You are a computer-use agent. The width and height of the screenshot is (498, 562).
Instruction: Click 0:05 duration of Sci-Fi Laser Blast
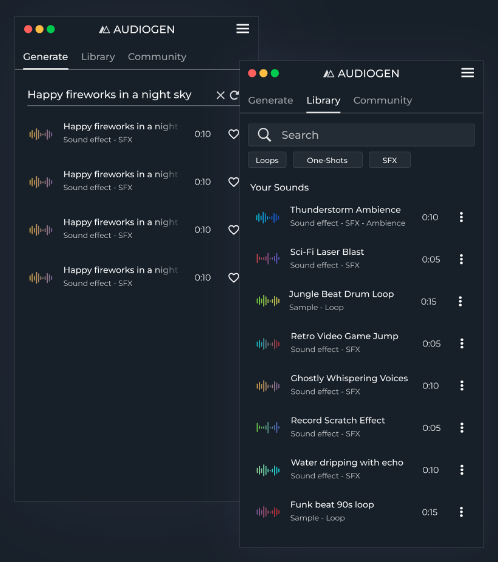(x=431, y=259)
